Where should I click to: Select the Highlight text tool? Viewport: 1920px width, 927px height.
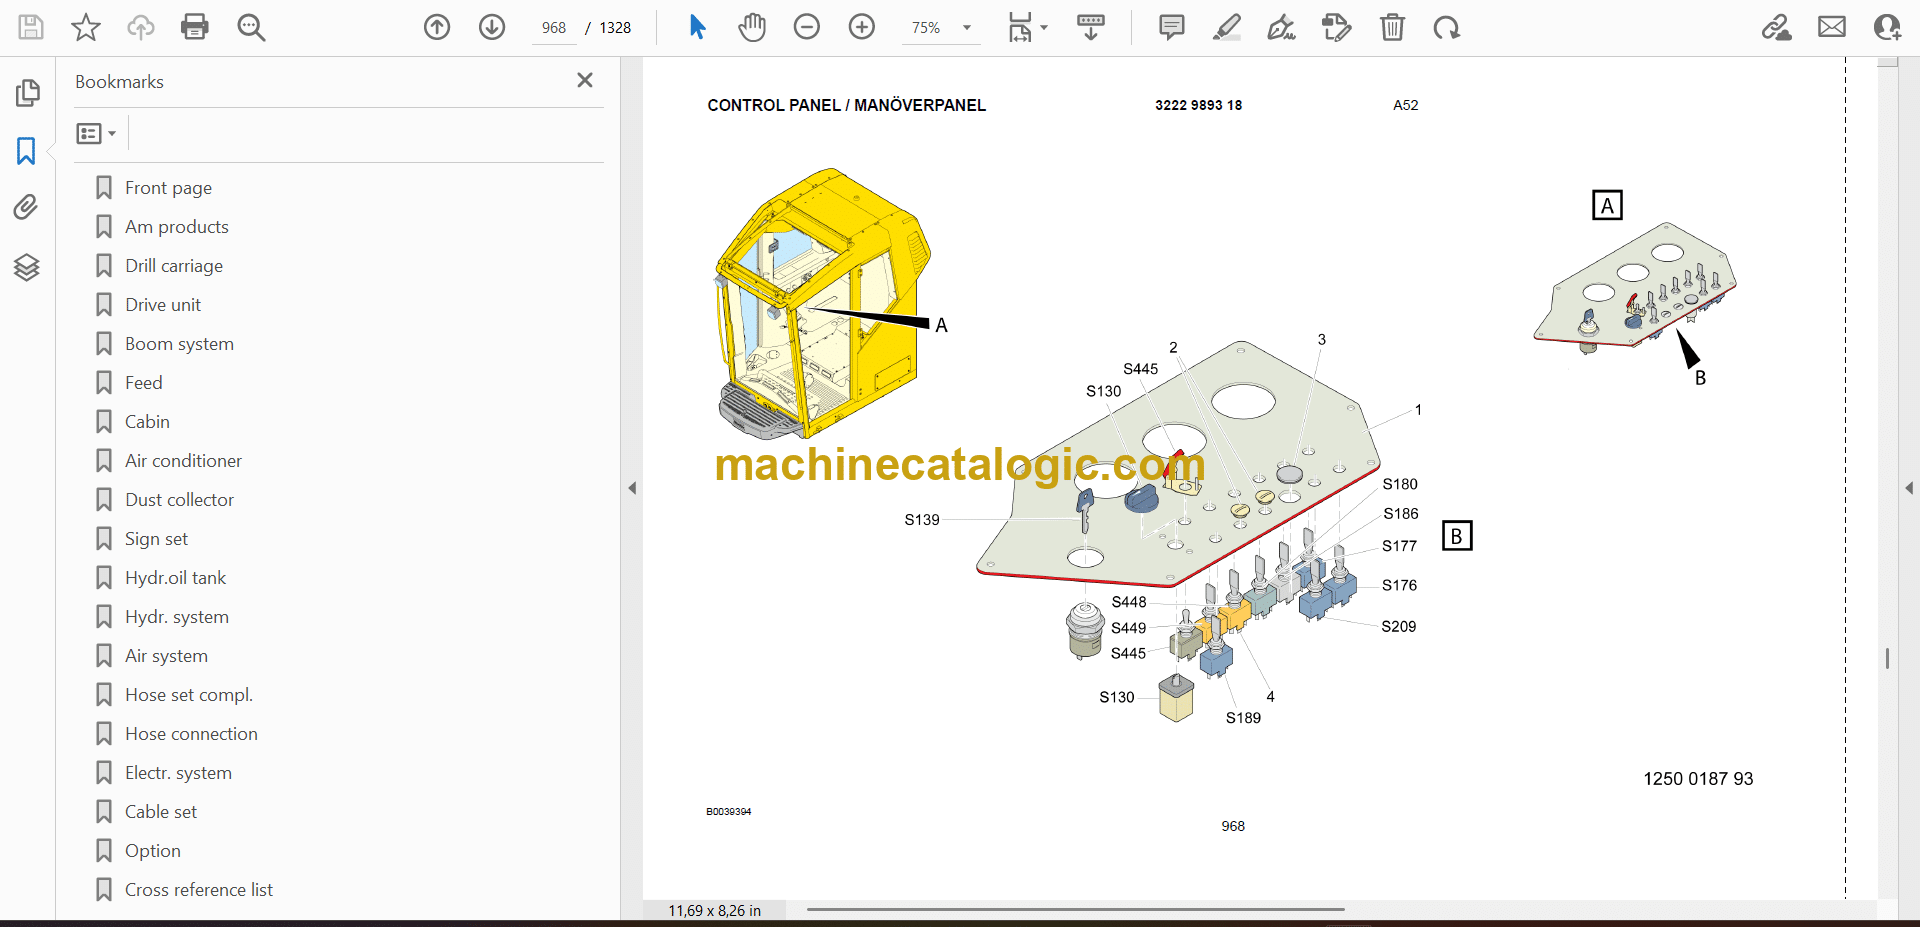coord(1226,27)
